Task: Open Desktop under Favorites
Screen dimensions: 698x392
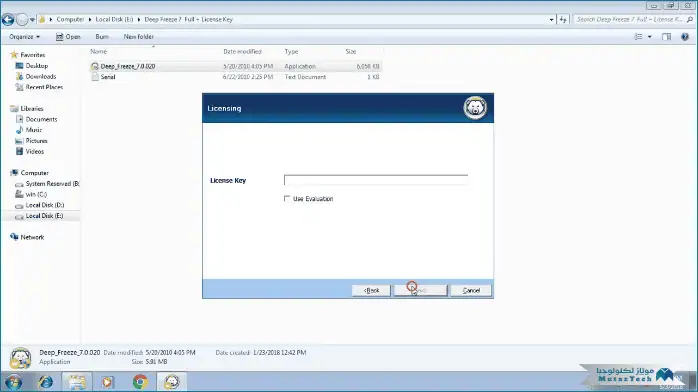Action: pos(37,66)
